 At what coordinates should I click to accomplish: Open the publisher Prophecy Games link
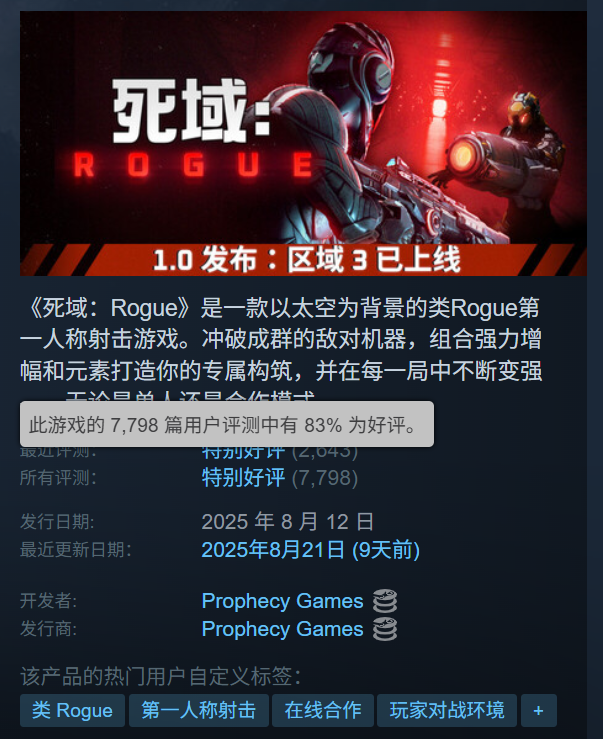point(282,629)
